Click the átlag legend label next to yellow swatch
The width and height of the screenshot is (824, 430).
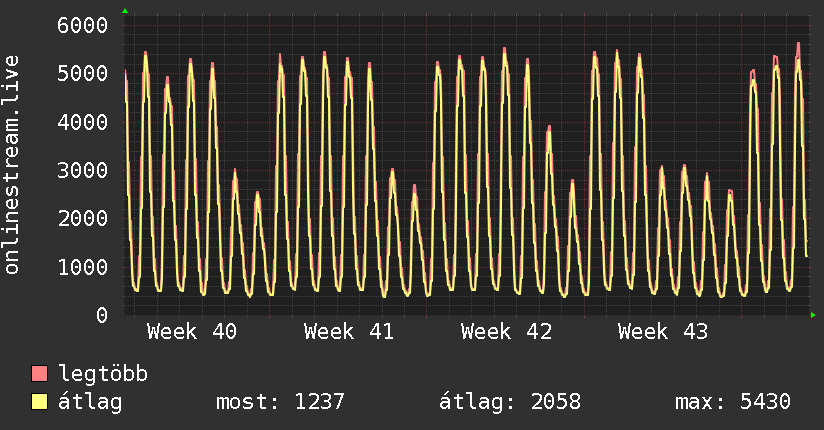click(90, 403)
